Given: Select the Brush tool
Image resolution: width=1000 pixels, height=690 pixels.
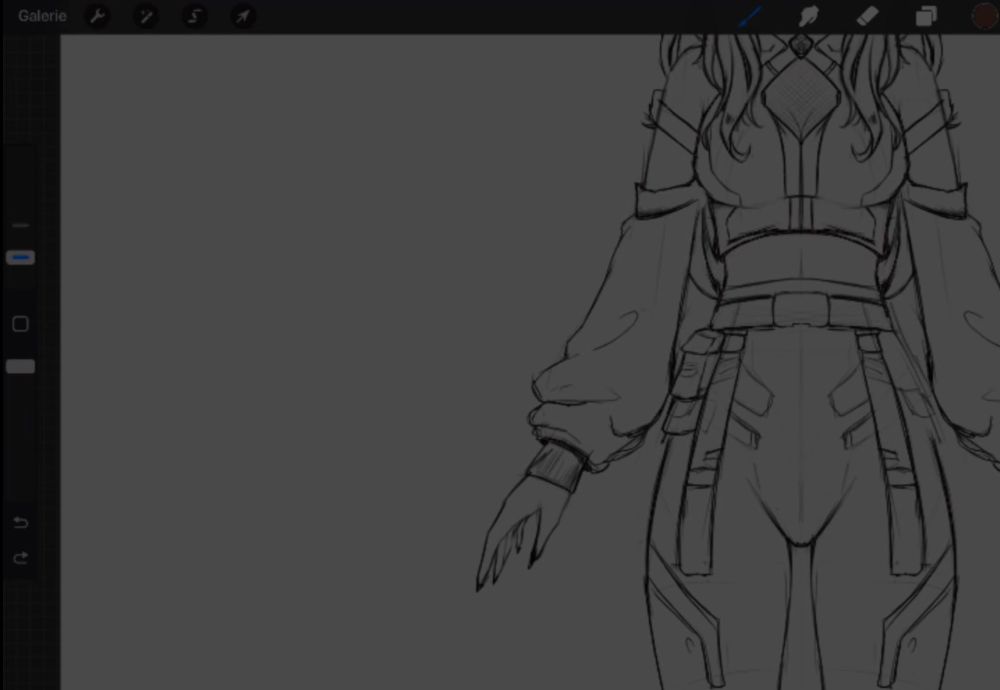Looking at the screenshot, I should click(x=750, y=17).
